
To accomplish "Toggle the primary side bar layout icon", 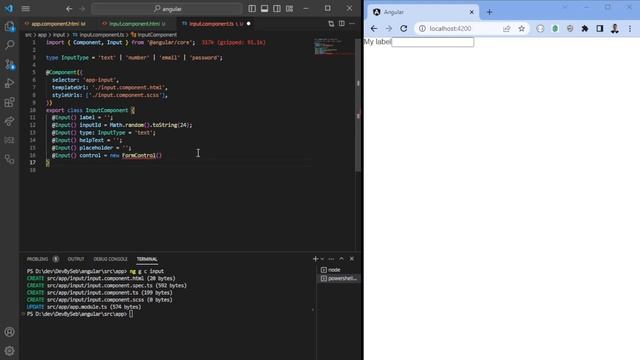I will tap(252, 9).
